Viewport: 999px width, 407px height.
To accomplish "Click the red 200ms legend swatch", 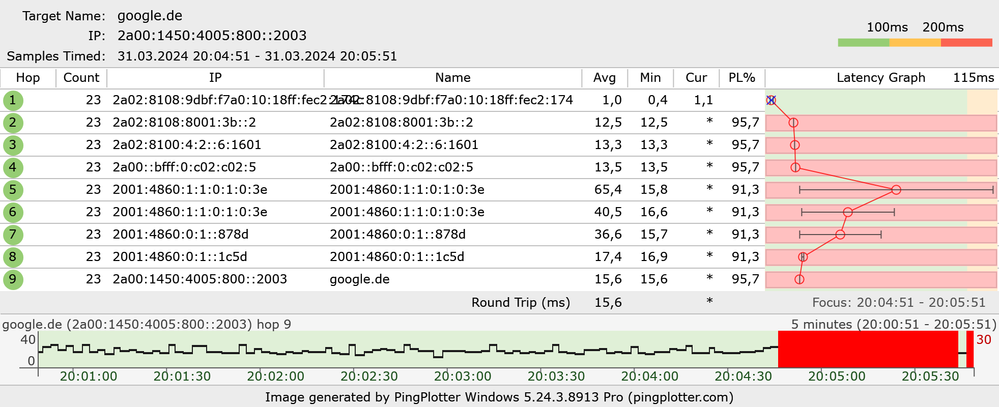I will (966, 43).
